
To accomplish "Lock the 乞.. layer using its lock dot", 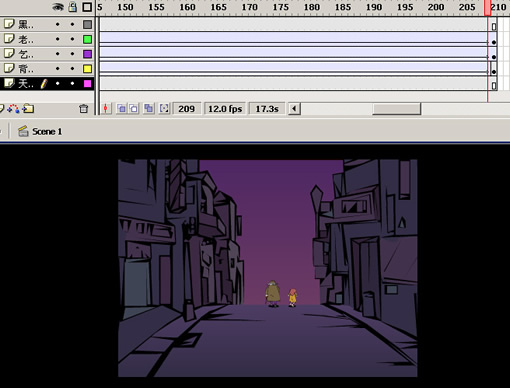I will pos(72,54).
